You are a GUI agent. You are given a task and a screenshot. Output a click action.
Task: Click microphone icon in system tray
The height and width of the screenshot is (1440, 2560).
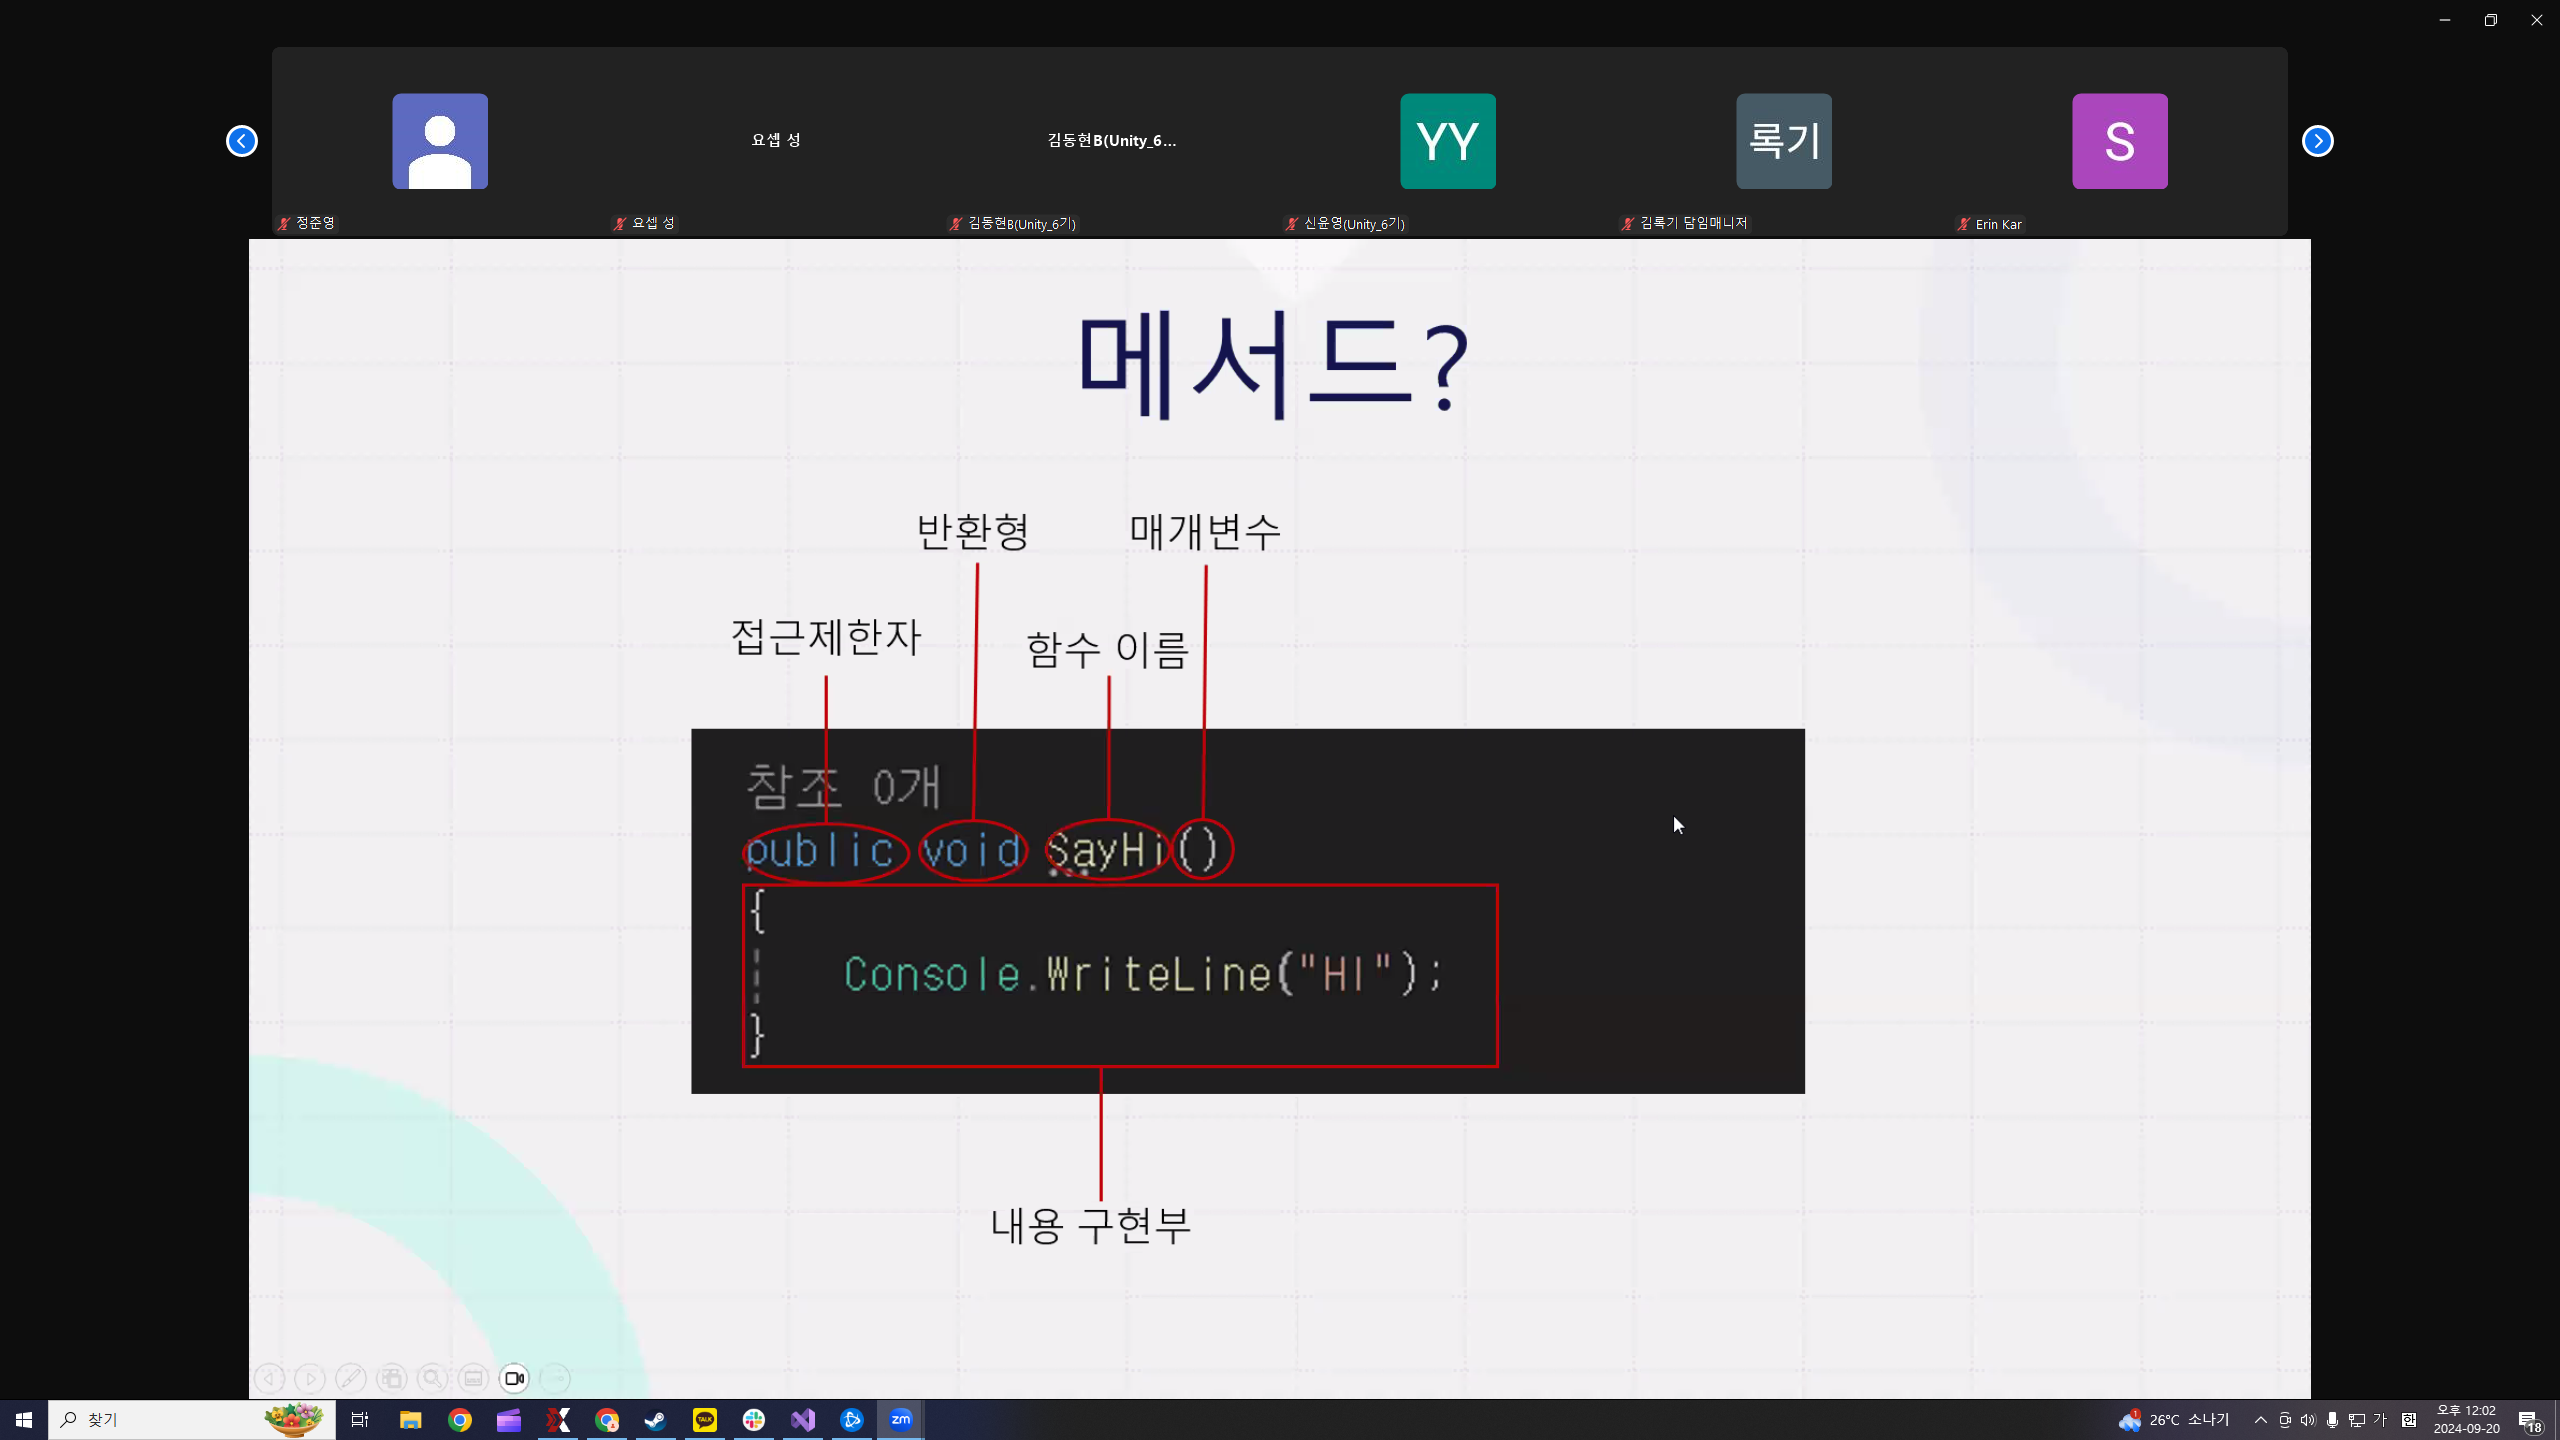click(x=2332, y=1420)
